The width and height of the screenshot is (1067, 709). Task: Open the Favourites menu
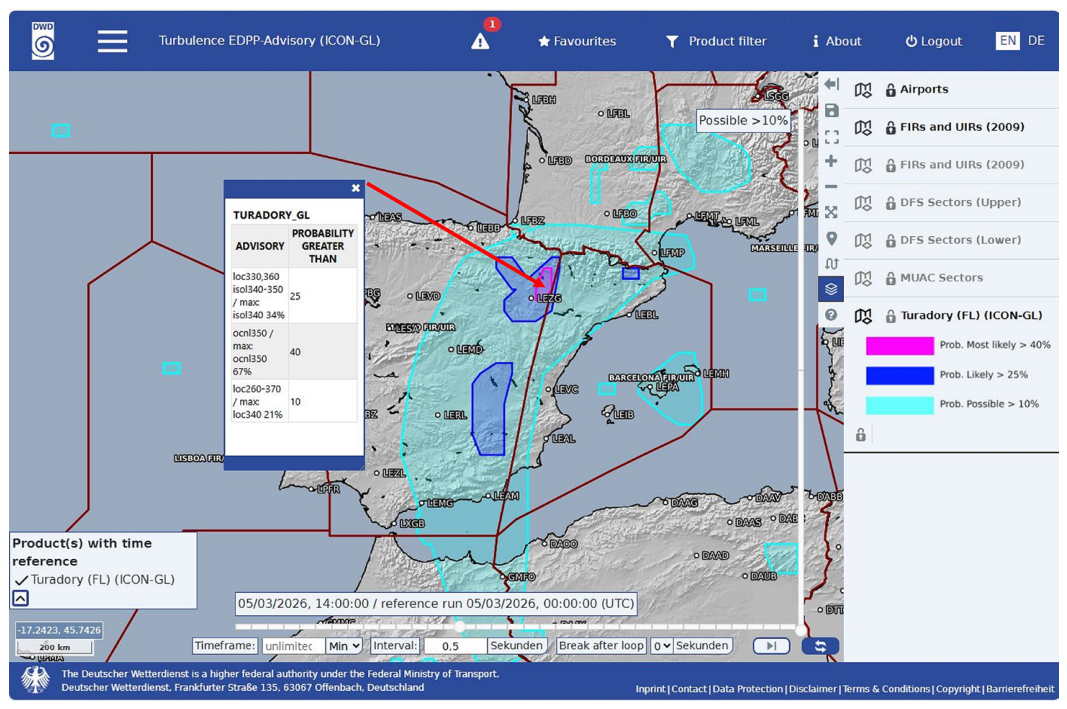tap(577, 42)
